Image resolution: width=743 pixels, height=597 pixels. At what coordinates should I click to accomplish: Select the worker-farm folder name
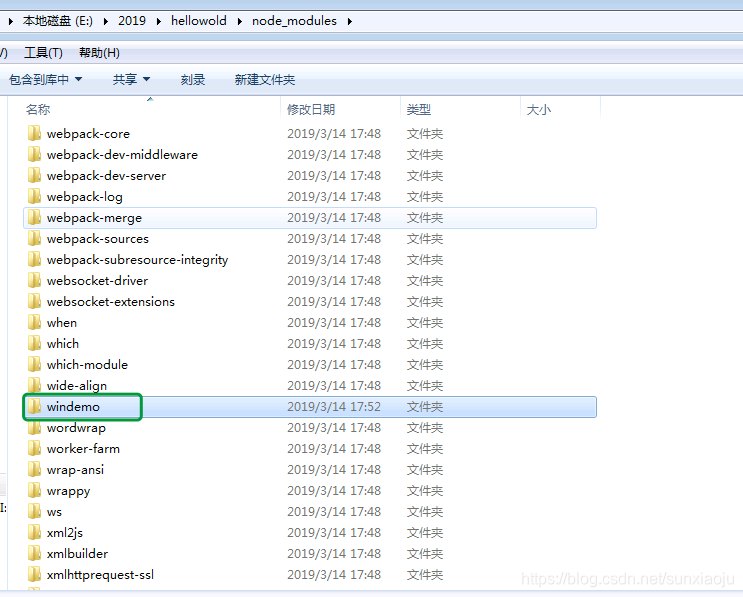[83, 449]
